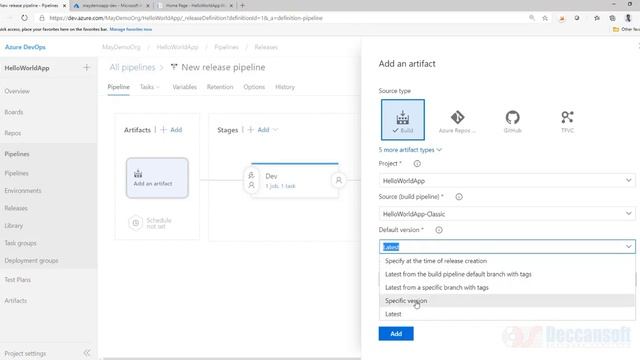Select the Azure Repos source type
The height and width of the screenshot is (360, 640).
click(x=457, y=121)
